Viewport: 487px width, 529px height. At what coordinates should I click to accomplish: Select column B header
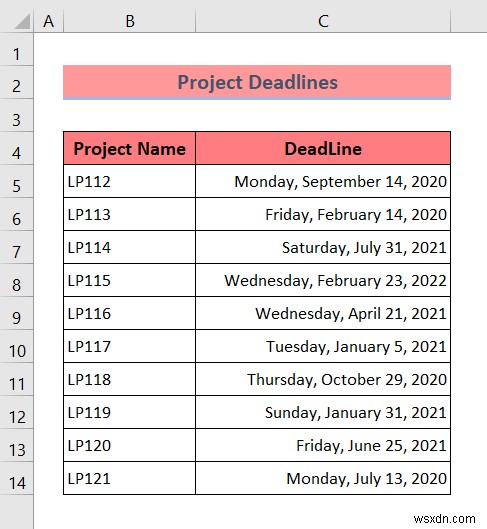pos(130,21)
